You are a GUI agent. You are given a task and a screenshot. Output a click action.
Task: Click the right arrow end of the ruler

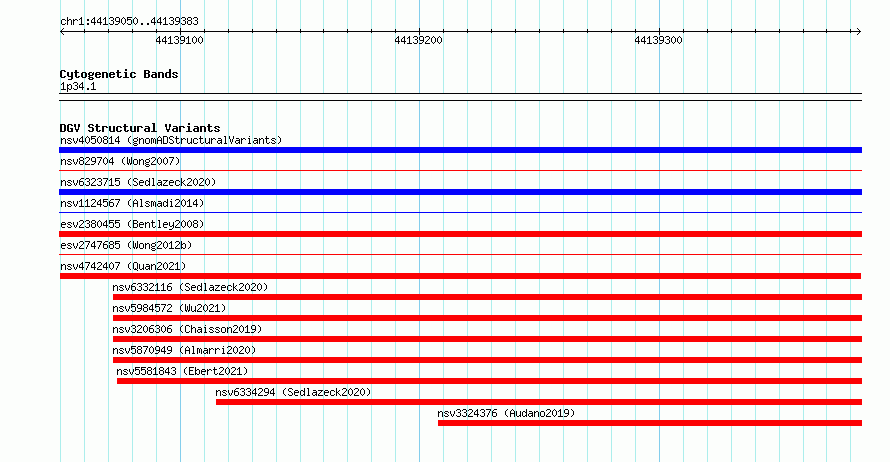859,31
